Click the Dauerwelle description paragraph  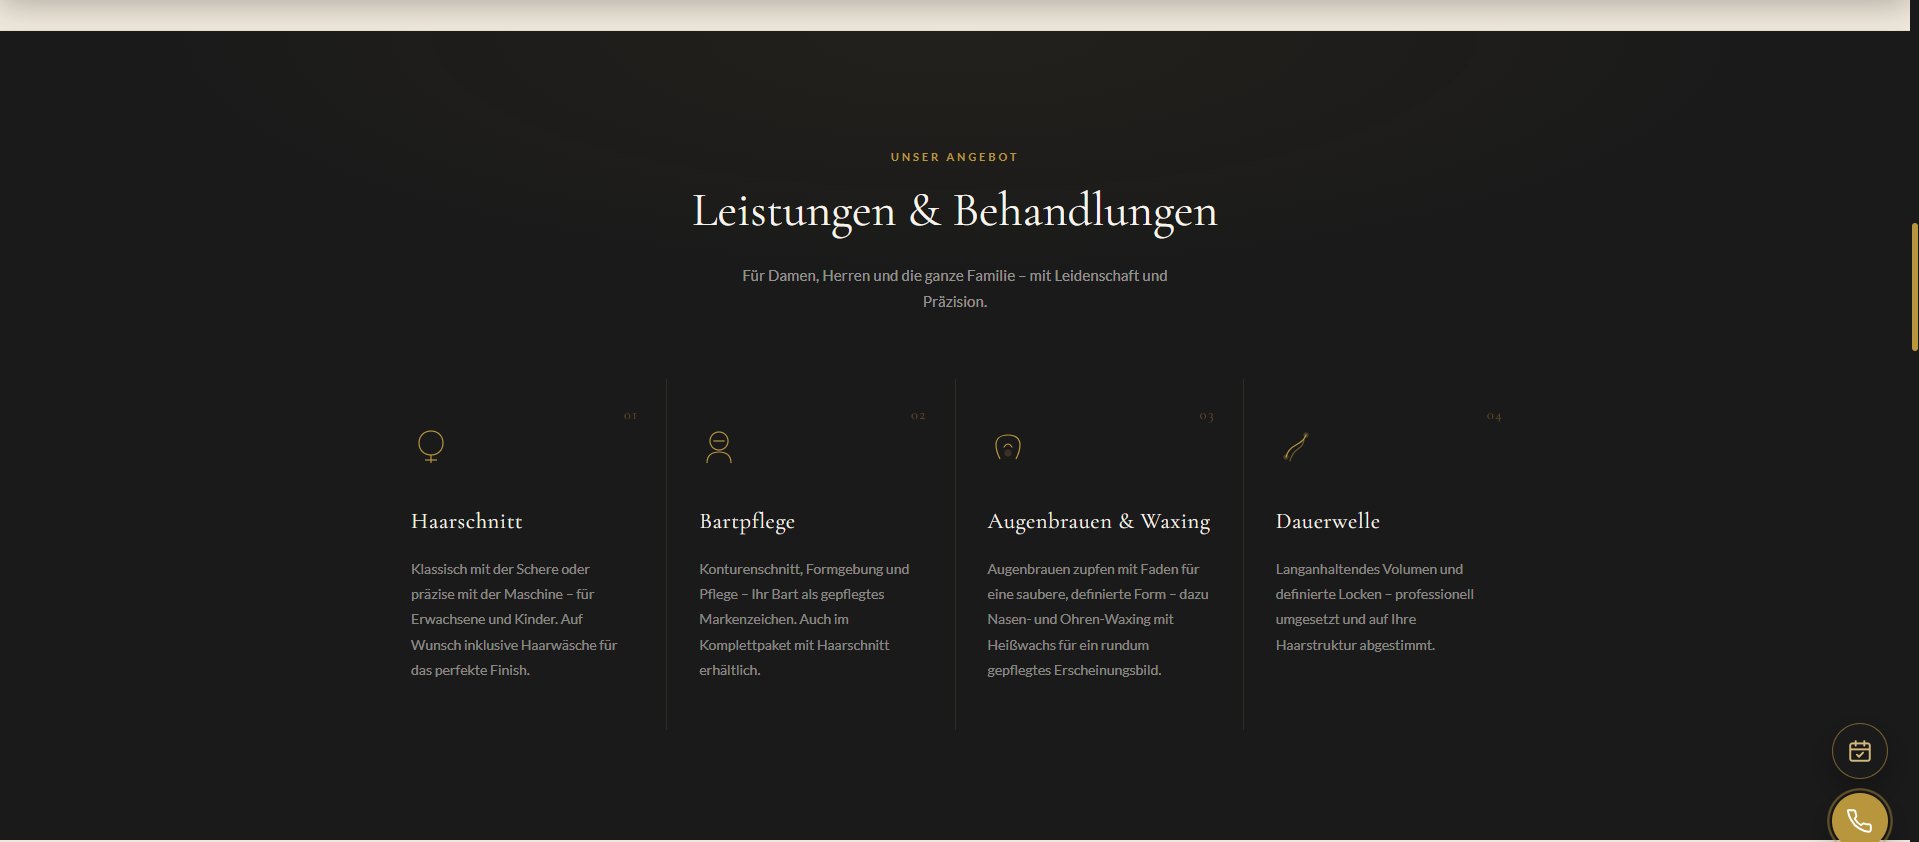(x=1375, y=607)
